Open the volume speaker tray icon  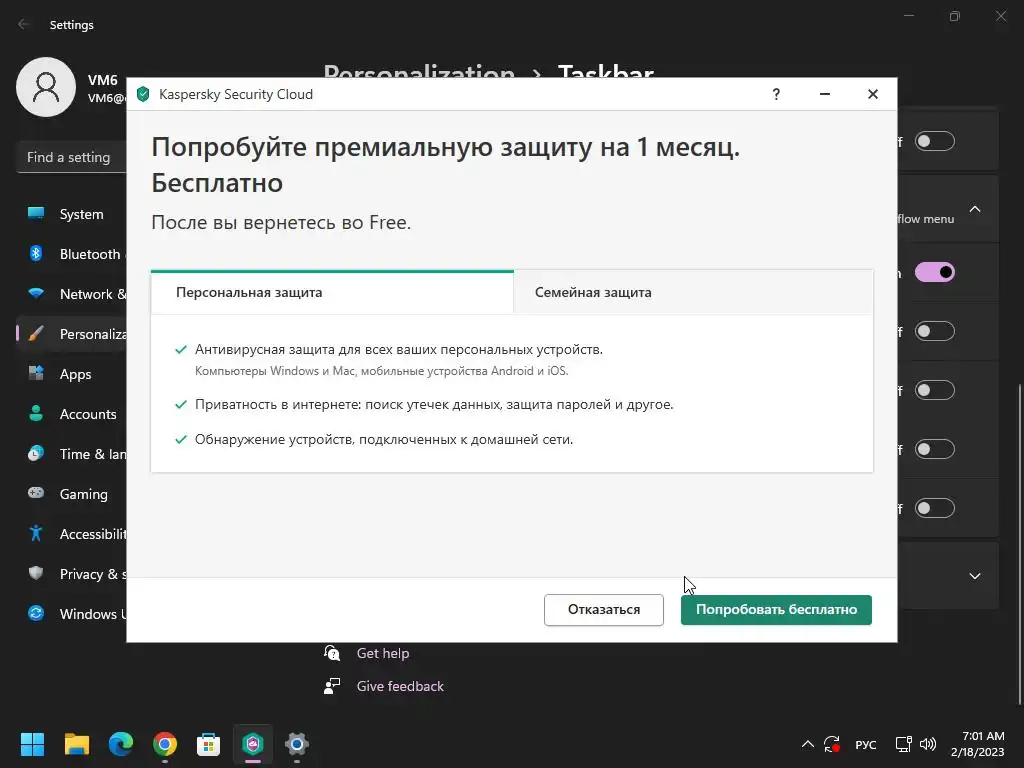pyautogui.click(x=928, y=744)
